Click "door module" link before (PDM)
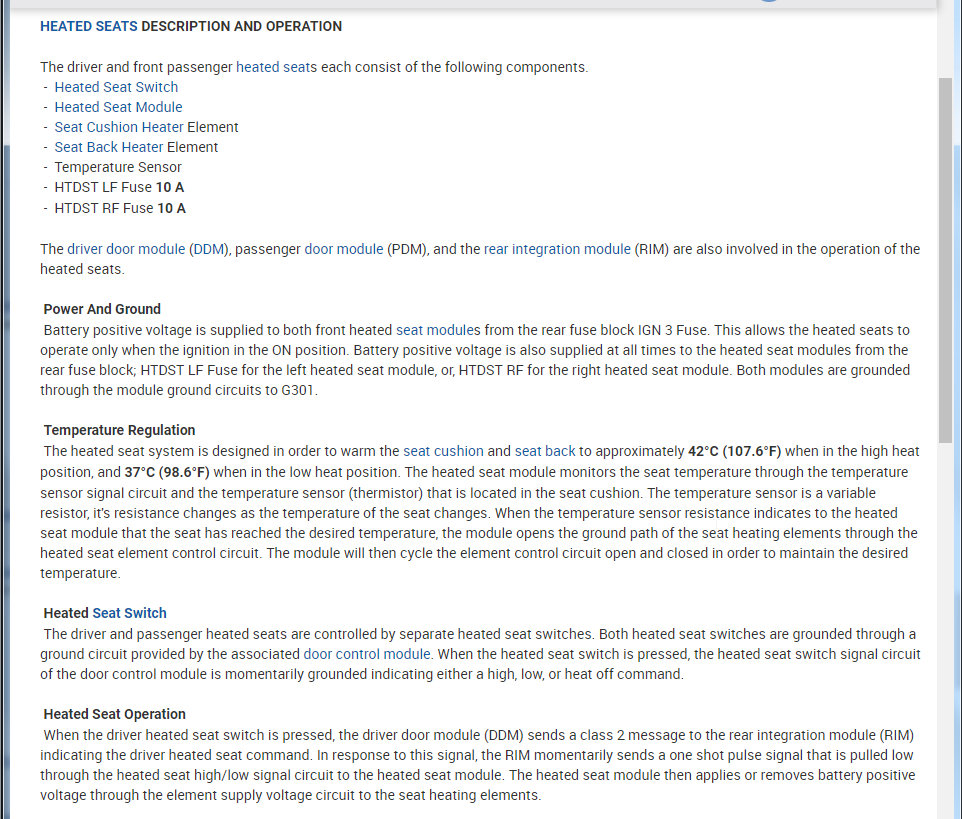The width and height of the screenshot is (962, 819). (343, 249)
